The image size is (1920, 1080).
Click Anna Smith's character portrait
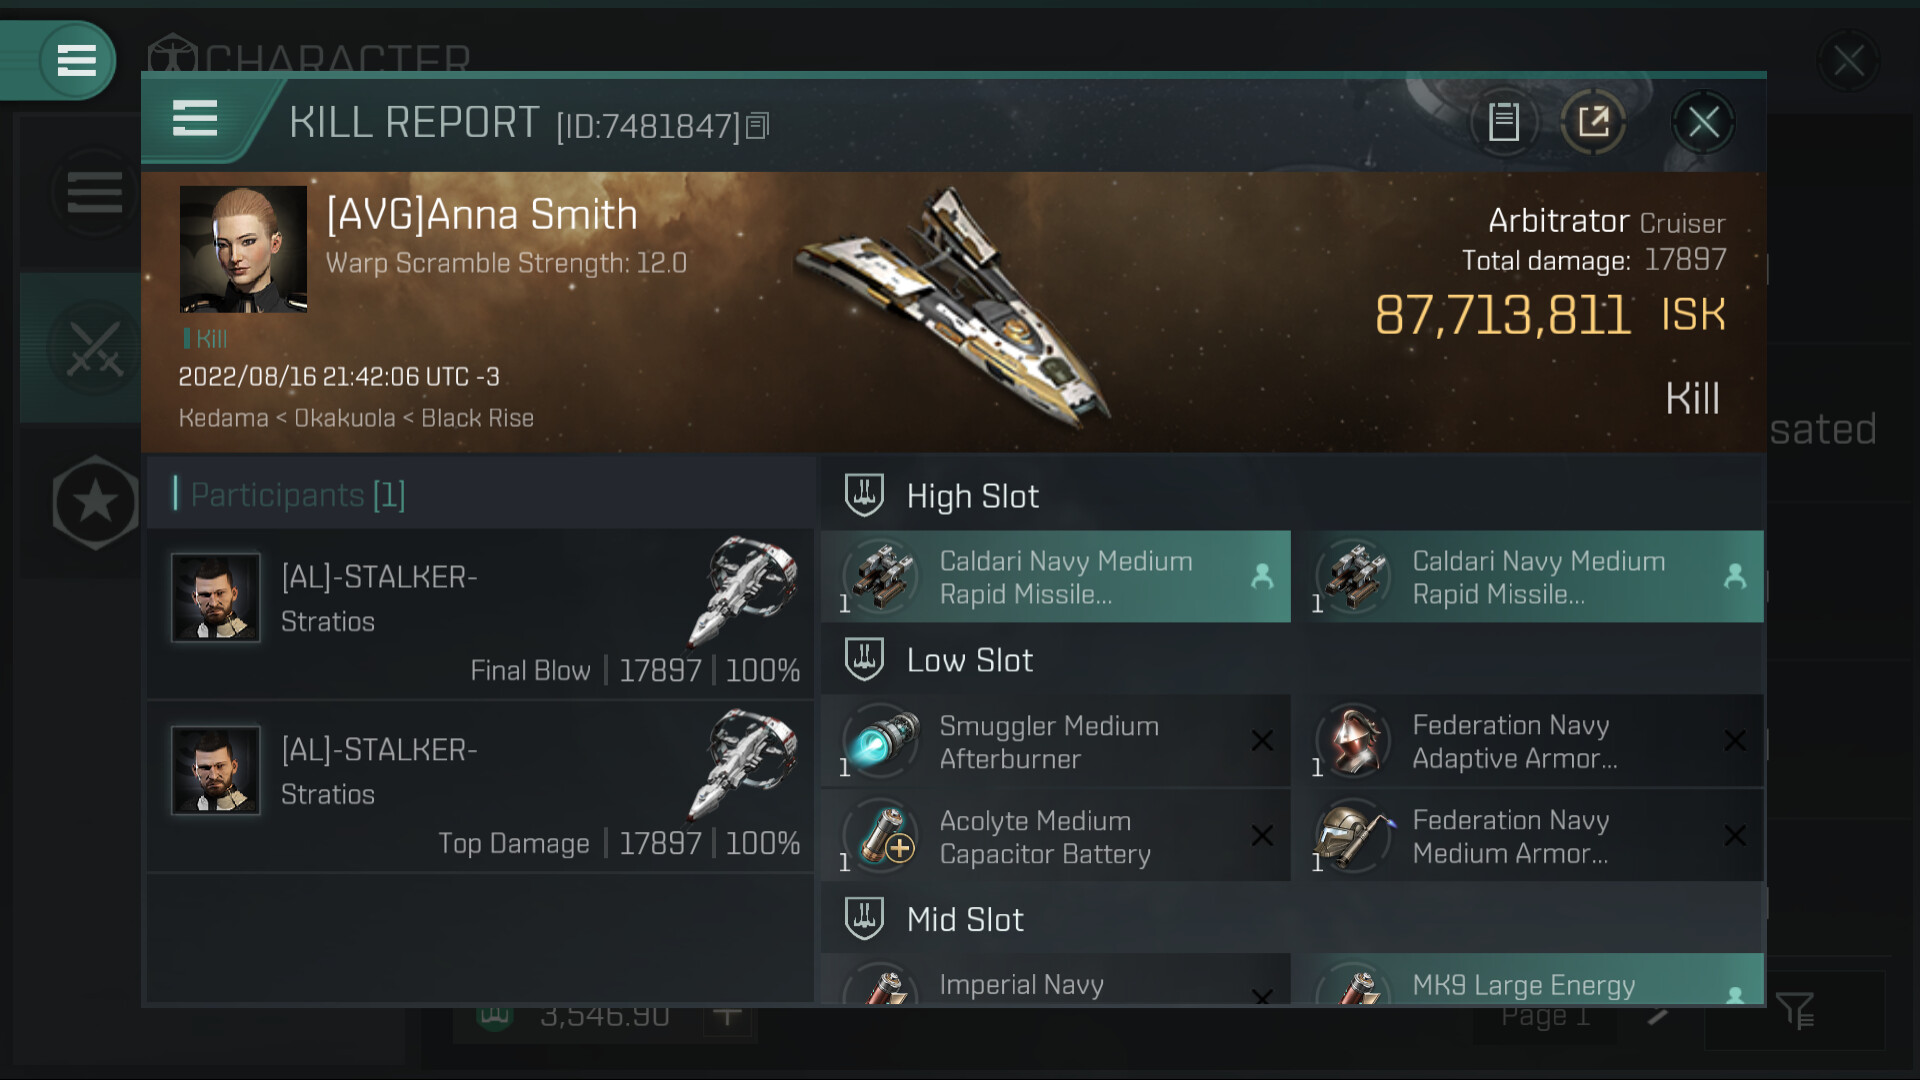pos(243,249)
